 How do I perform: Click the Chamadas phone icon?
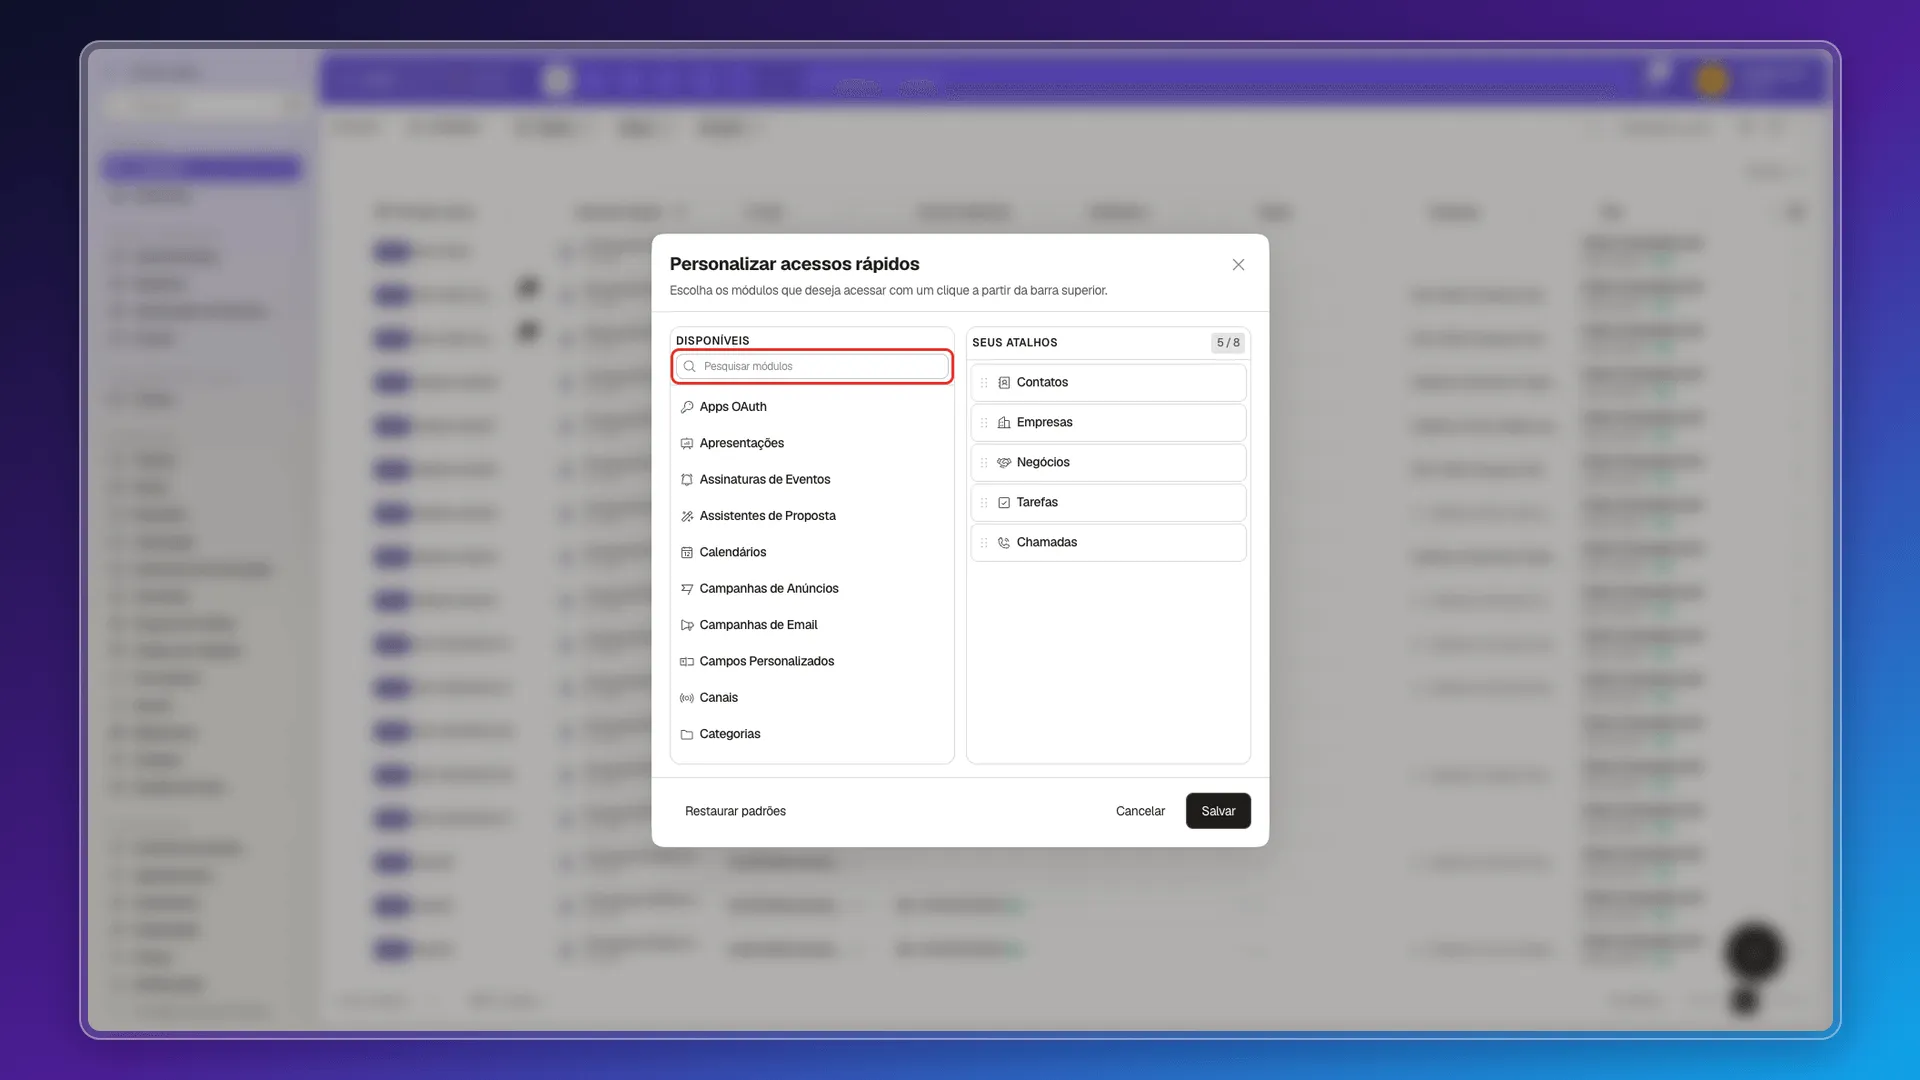point(1004,542)
